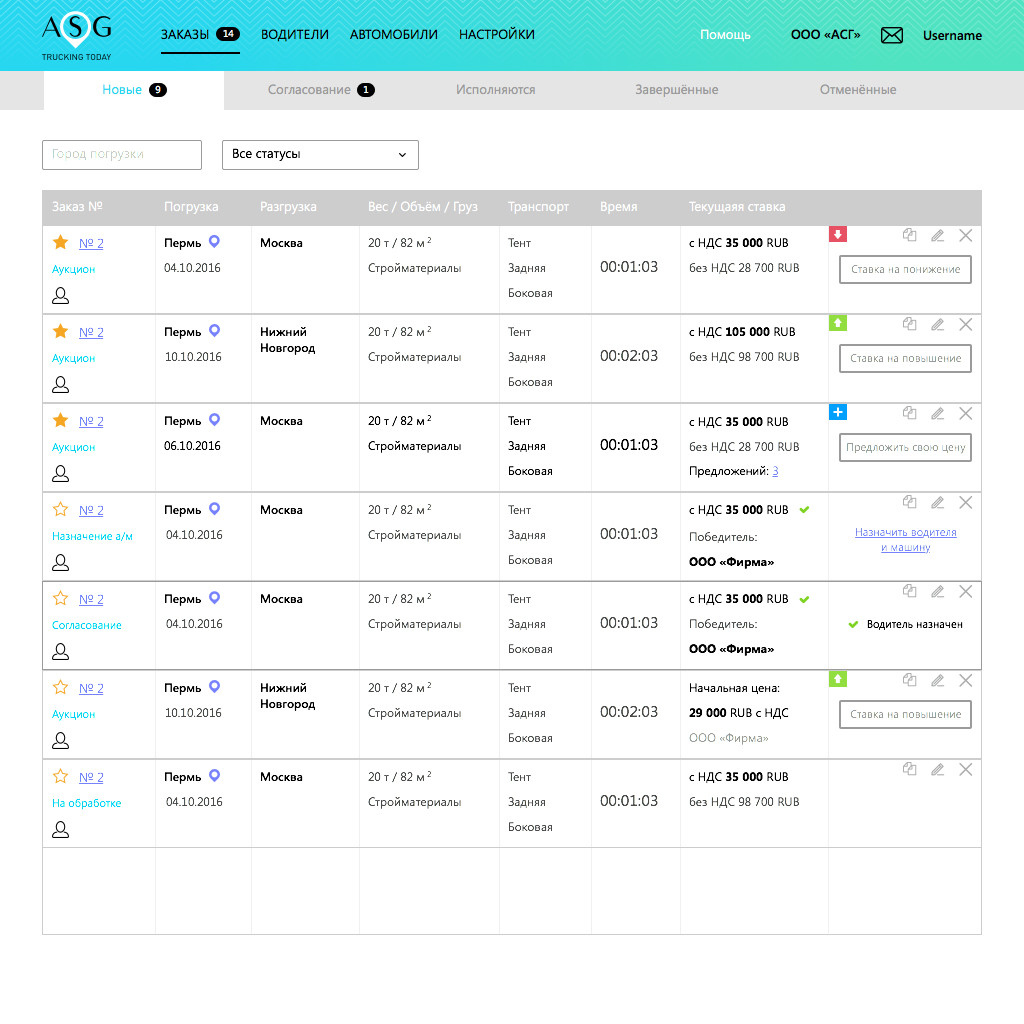
Task: Click 'Ставка на повышение' in 29 000 RUB row
Action: pos(905,714)
